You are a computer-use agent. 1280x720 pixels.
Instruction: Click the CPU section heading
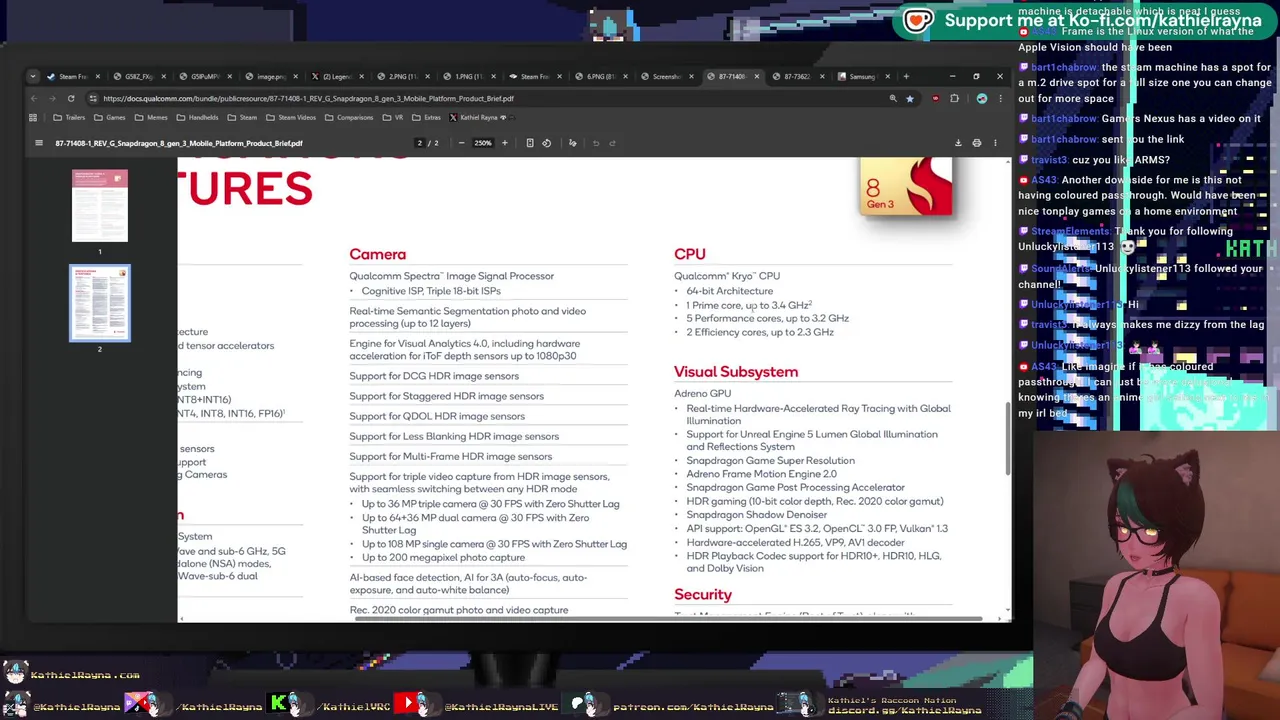point(690,254)
